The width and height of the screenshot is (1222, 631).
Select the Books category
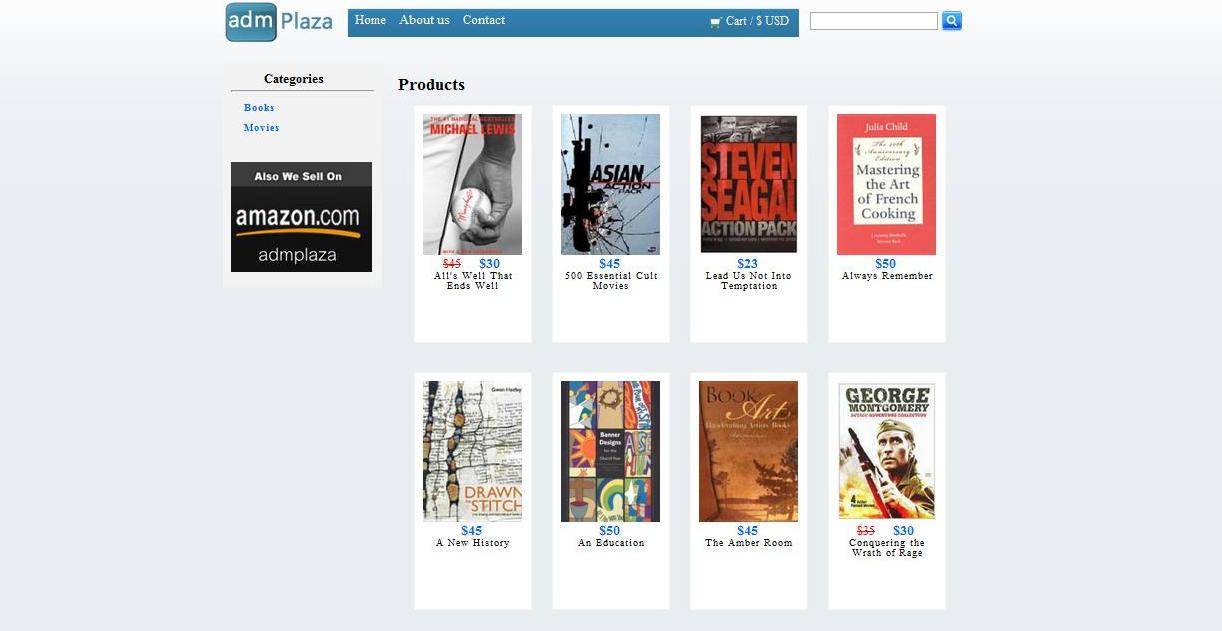point(259,108)
